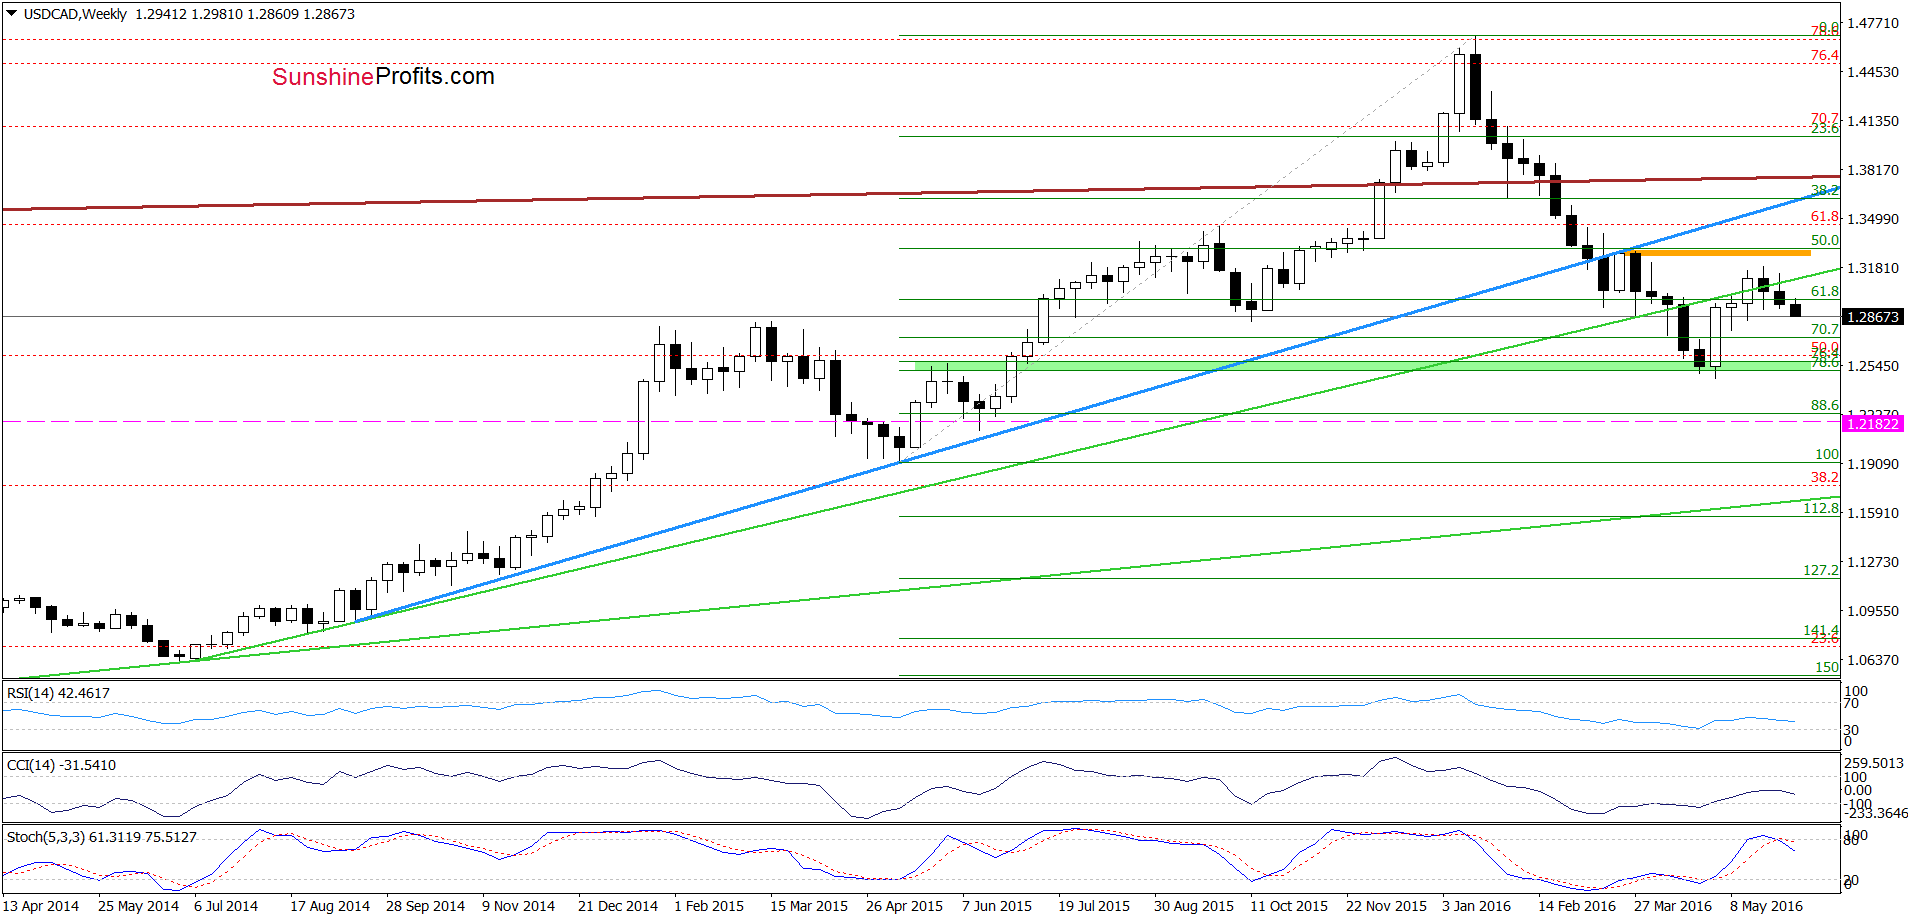Click the 7 Jun 2015 date label

tap(997, 906)
